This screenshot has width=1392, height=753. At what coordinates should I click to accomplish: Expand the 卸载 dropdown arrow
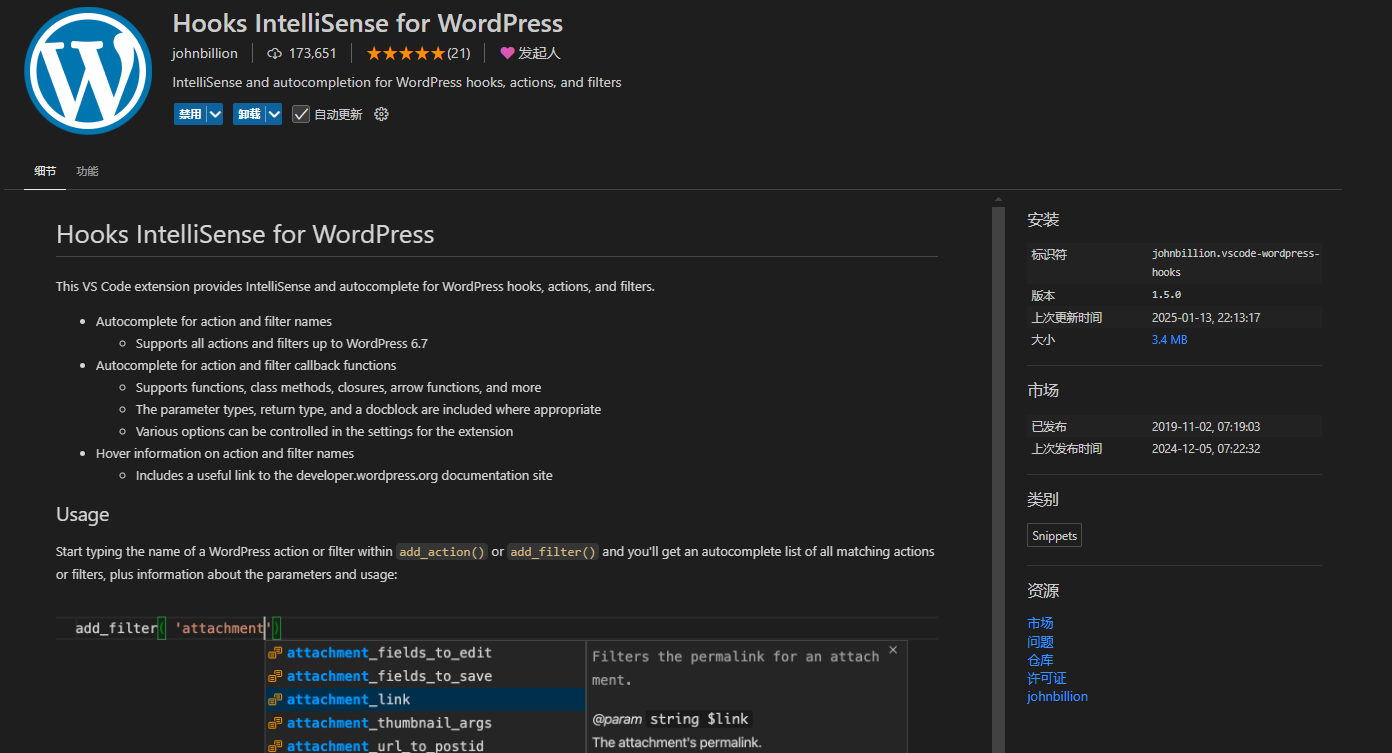point(274,114)
